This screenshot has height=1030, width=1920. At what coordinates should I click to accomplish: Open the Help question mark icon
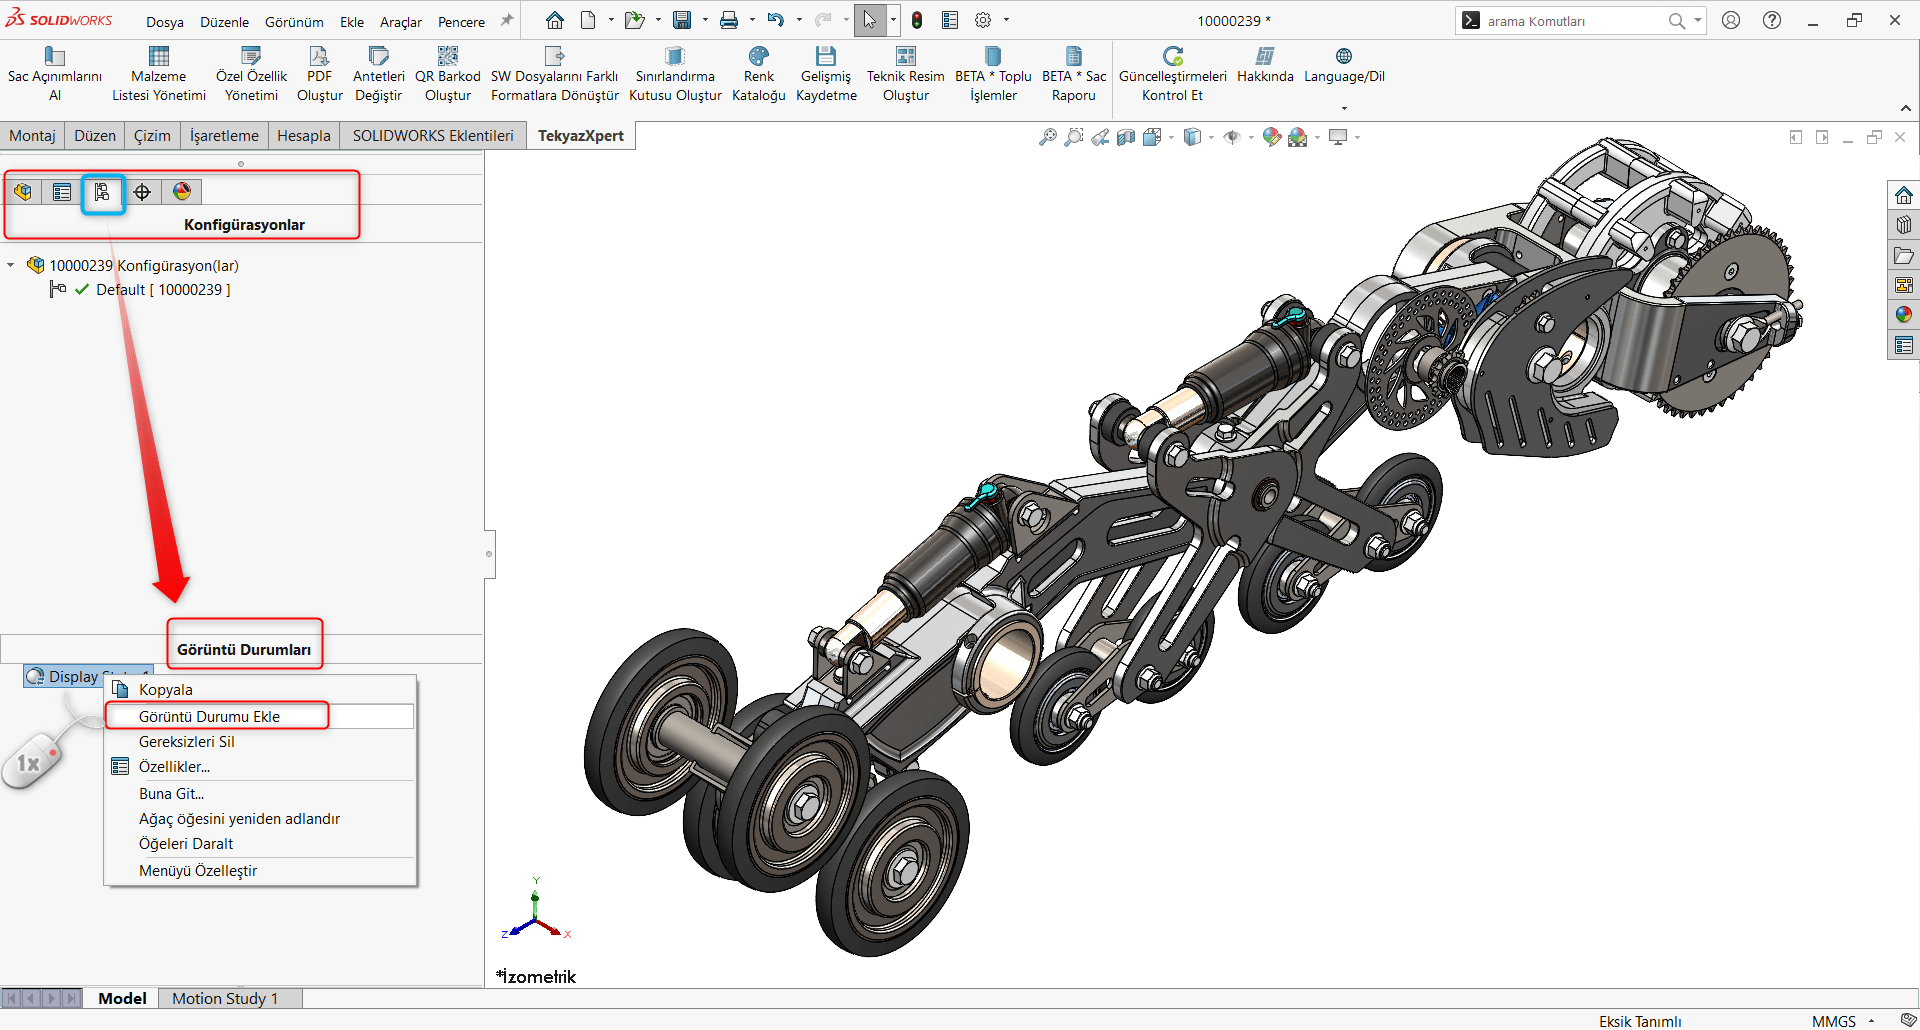(1772, 20)
